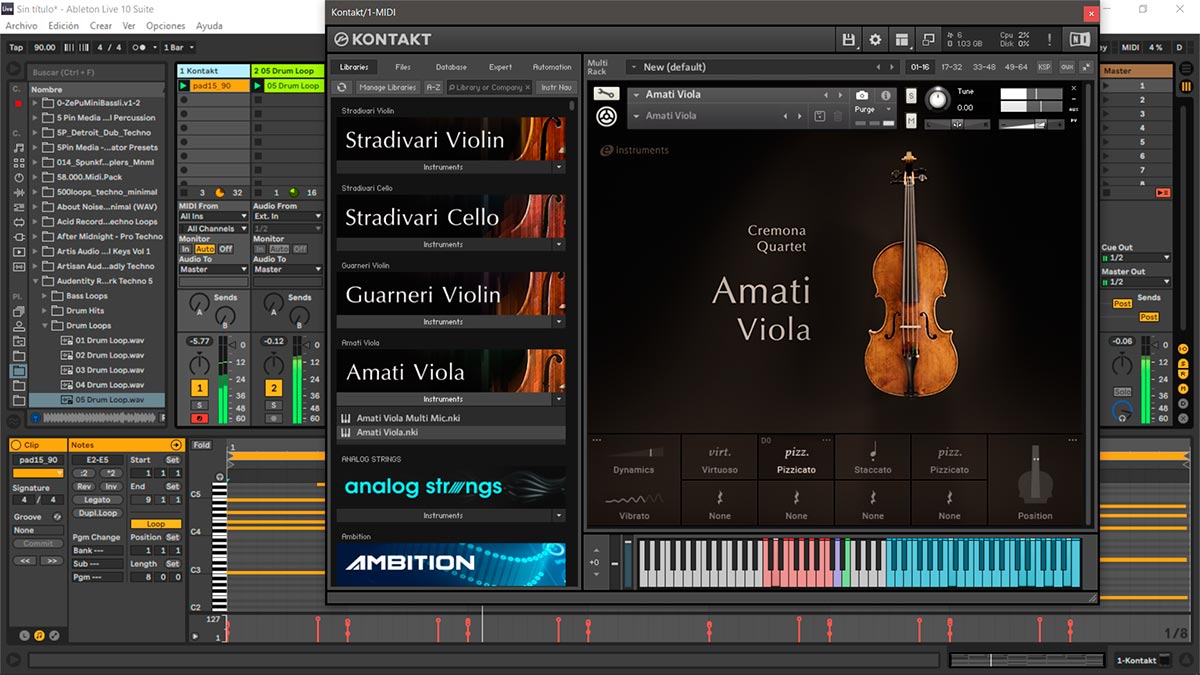
Task: Set track 1 Monitor to Off
Action: click(226, 249)
